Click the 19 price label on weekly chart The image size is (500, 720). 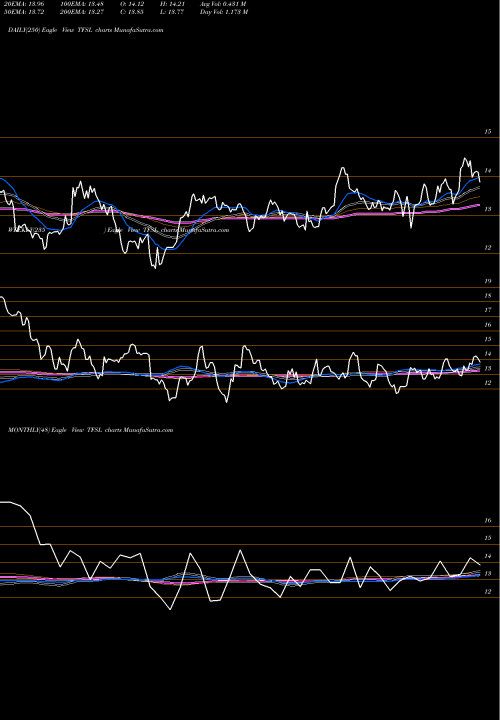(488, 281)
